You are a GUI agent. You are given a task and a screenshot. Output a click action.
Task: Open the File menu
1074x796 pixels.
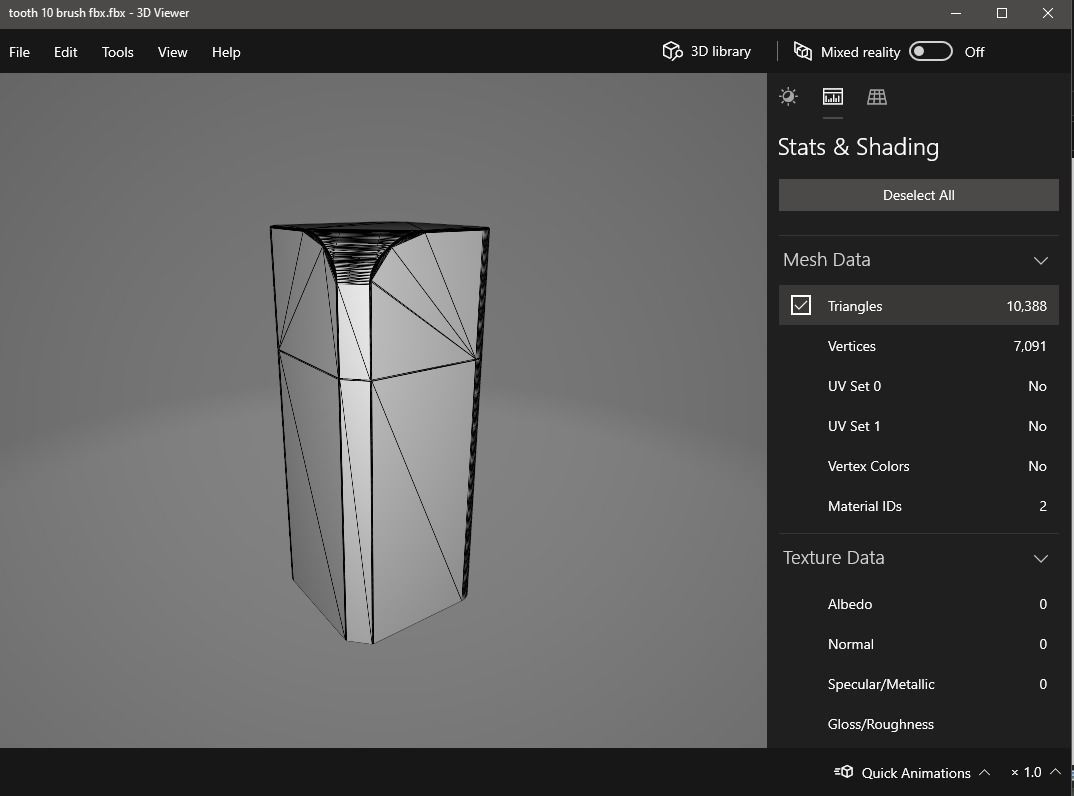[x=19, y=52]
